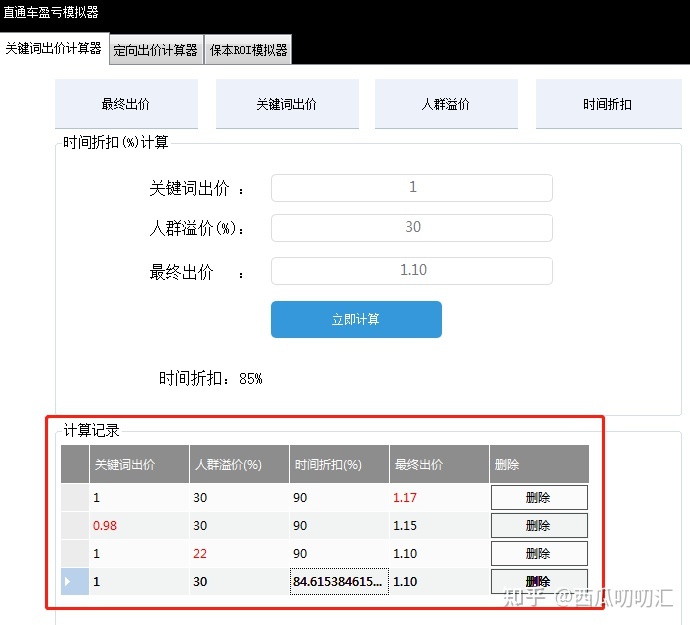The height and width of the screenshot is (625, 690).
Task: Select the 时间折扣 calculation mode
Action: tap(609, 104)
